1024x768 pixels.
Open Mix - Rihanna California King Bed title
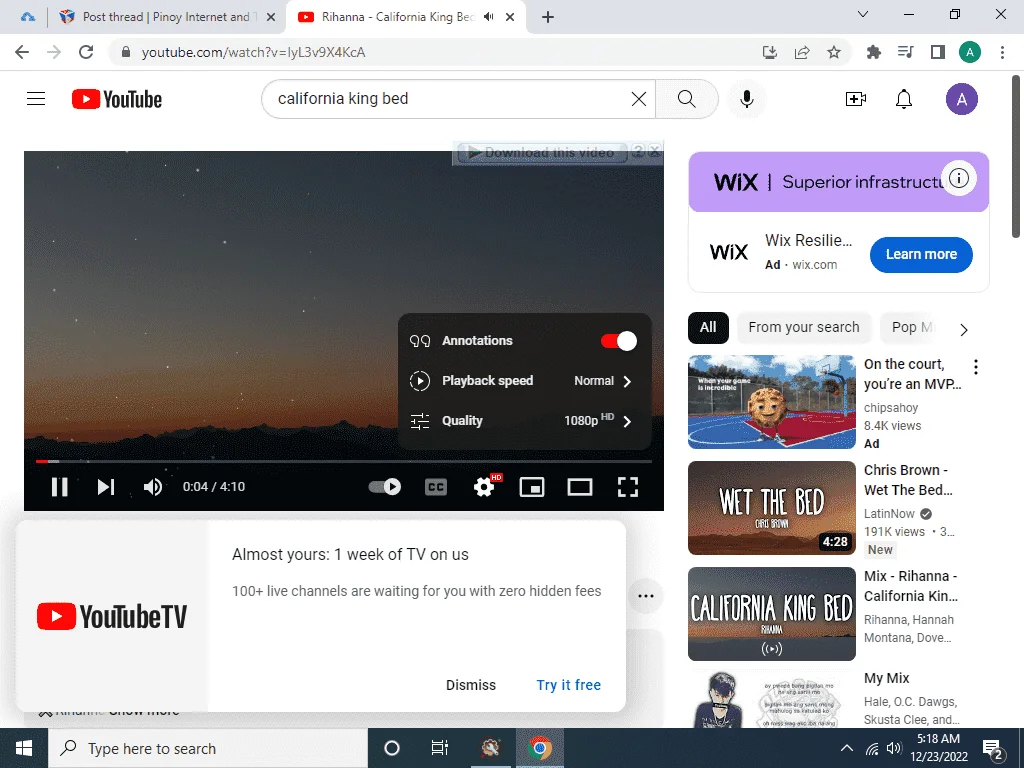pyautogui.click(x=910, y=586)
